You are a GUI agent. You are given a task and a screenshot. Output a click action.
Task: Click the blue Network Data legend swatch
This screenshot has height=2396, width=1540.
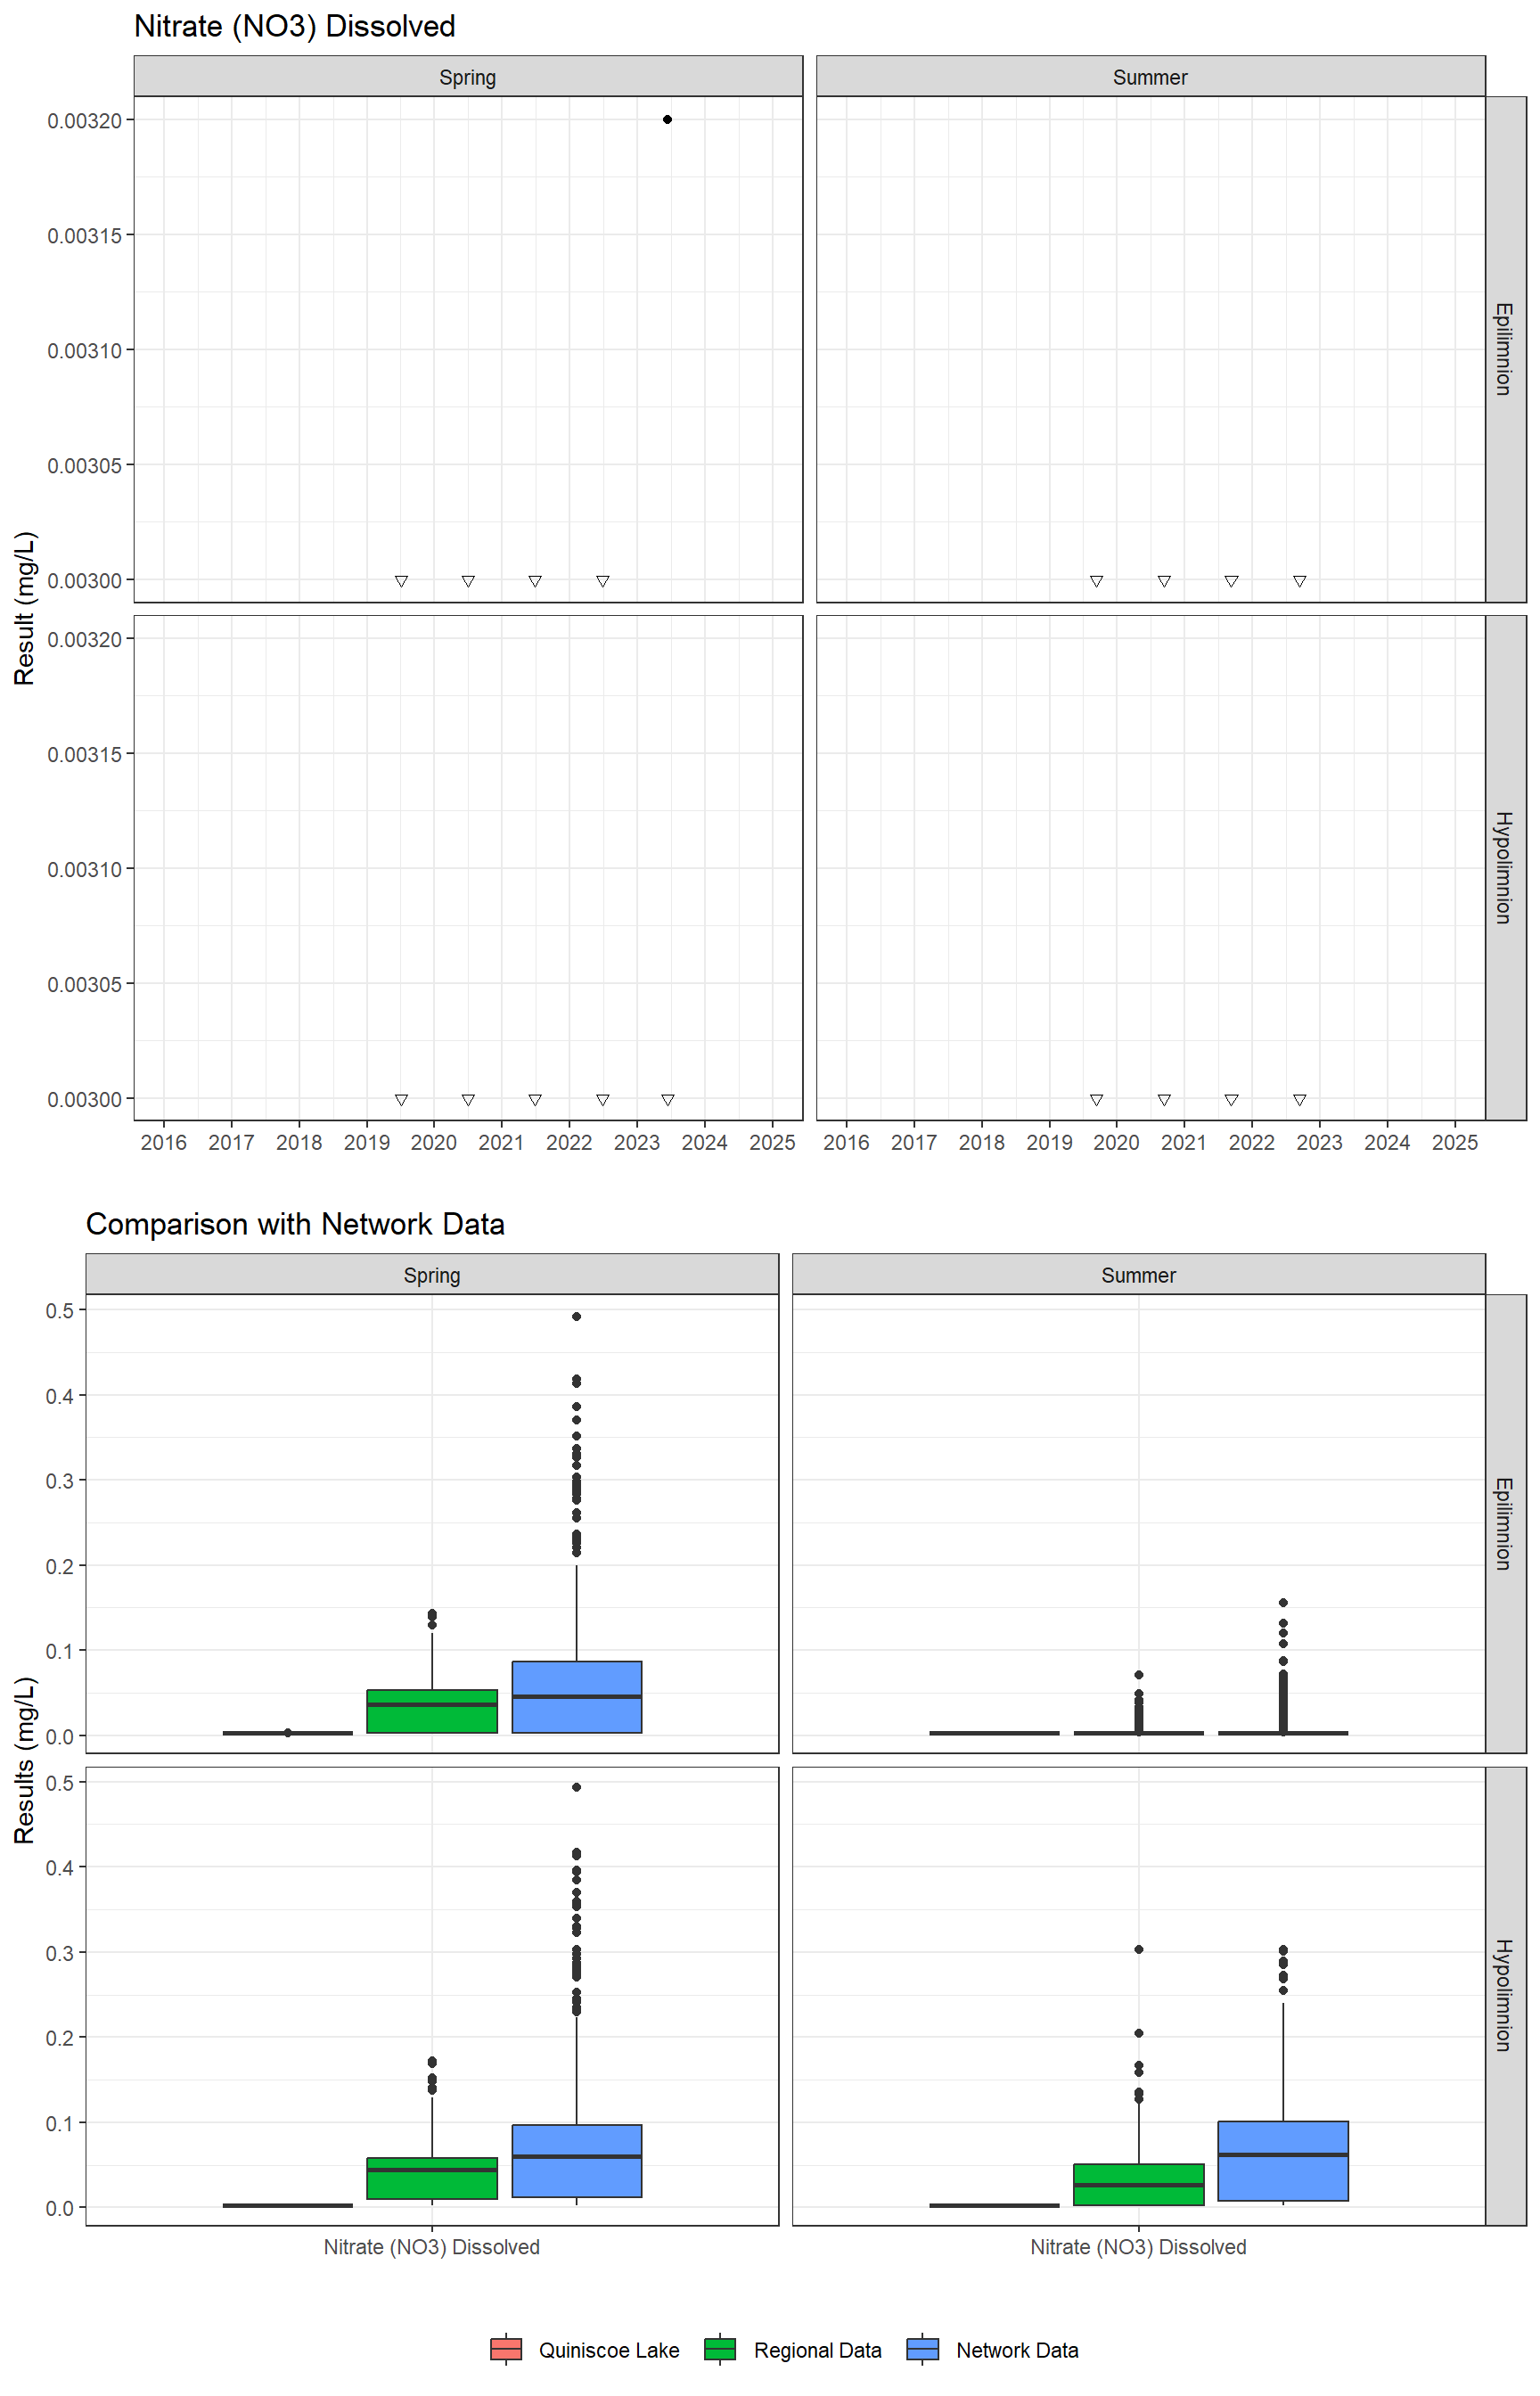click(922, 2349)
